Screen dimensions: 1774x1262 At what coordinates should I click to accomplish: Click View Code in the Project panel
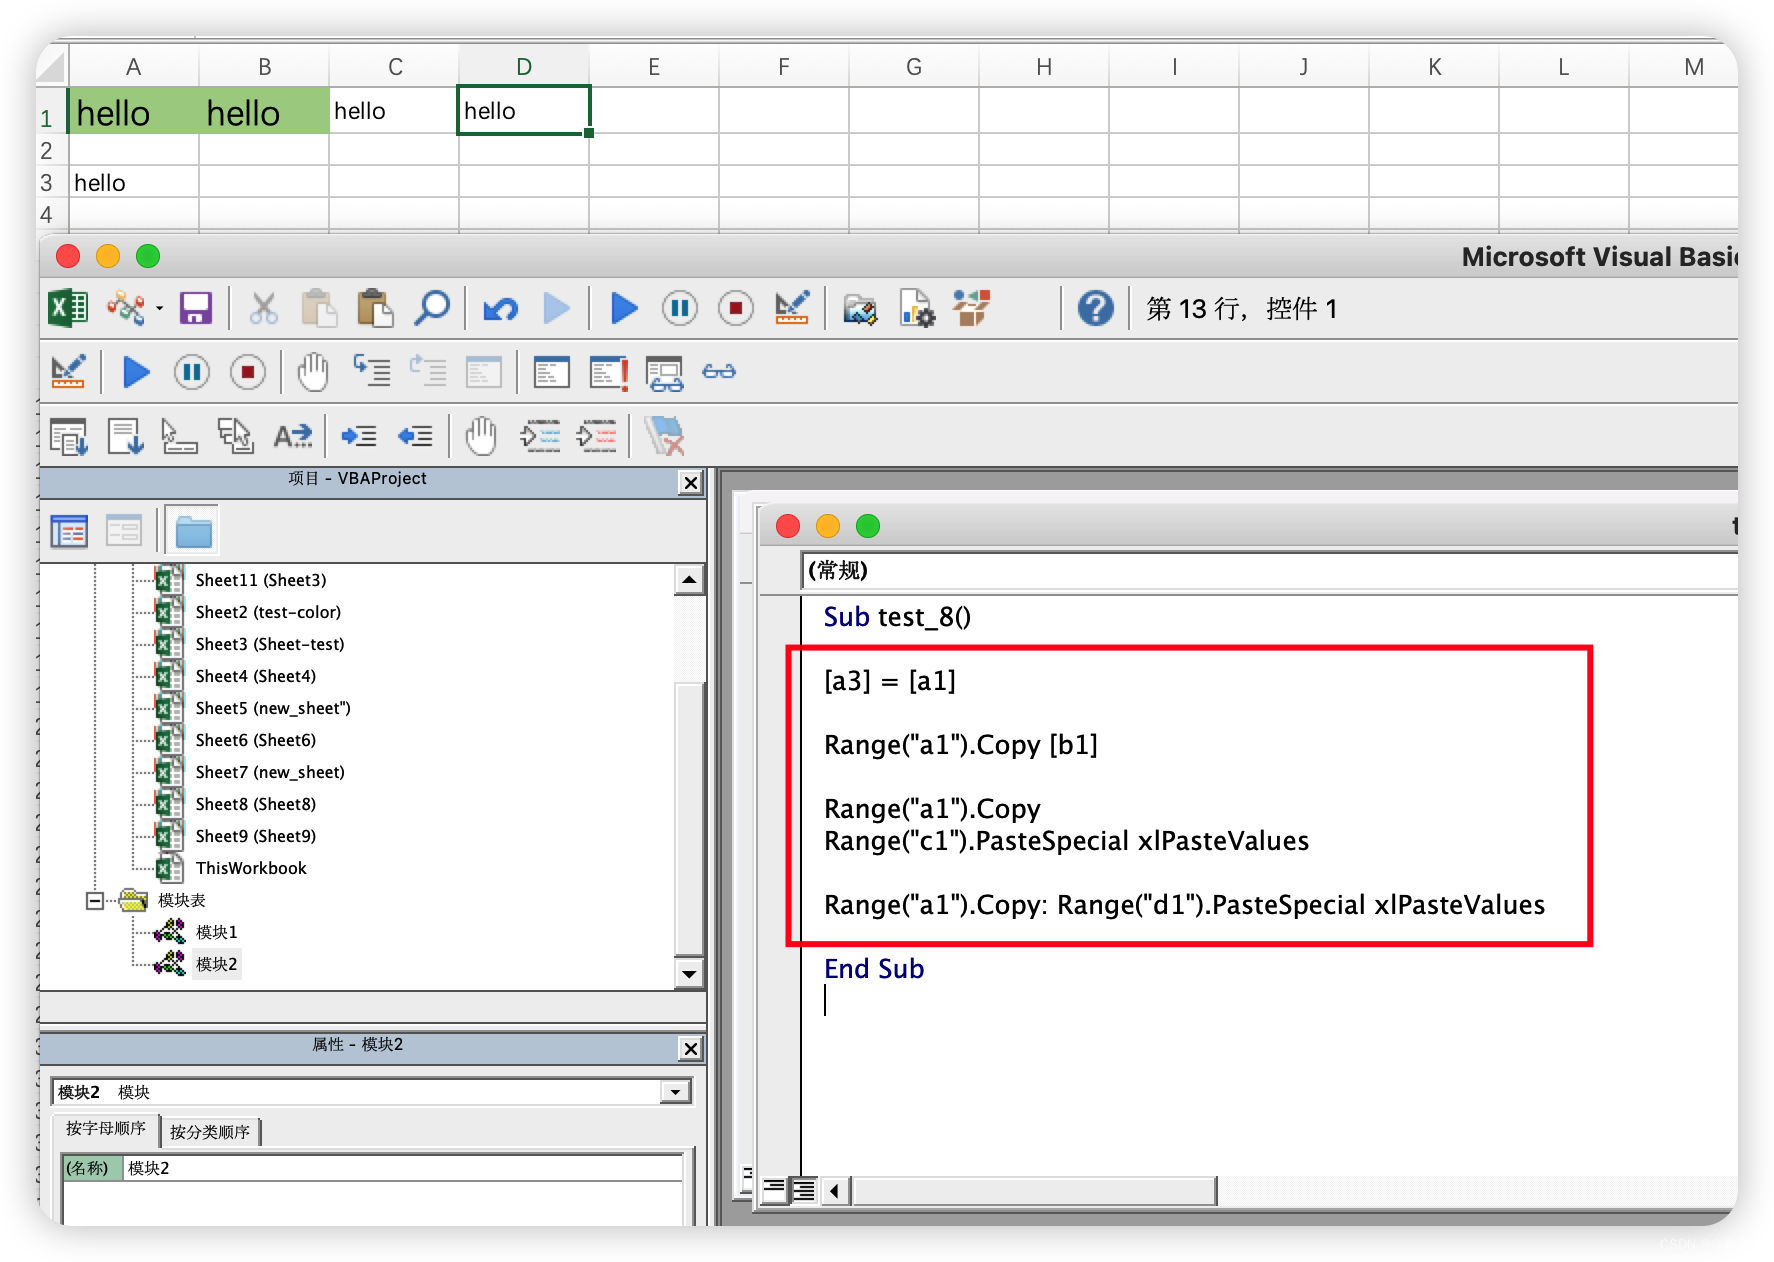(x=69, y=531)
